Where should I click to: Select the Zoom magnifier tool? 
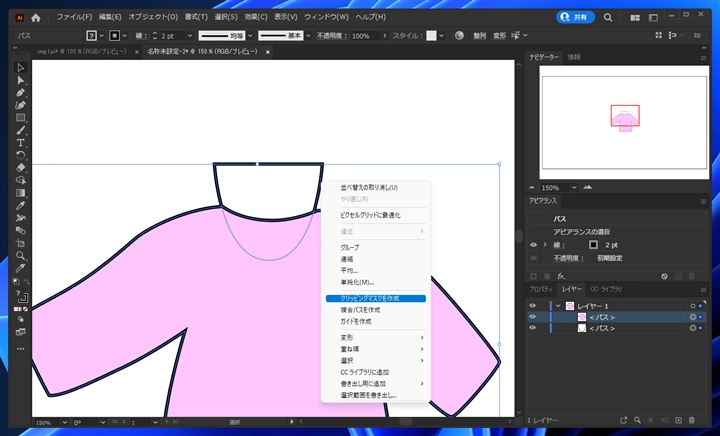pyautogui.click(x=21, y=256)
